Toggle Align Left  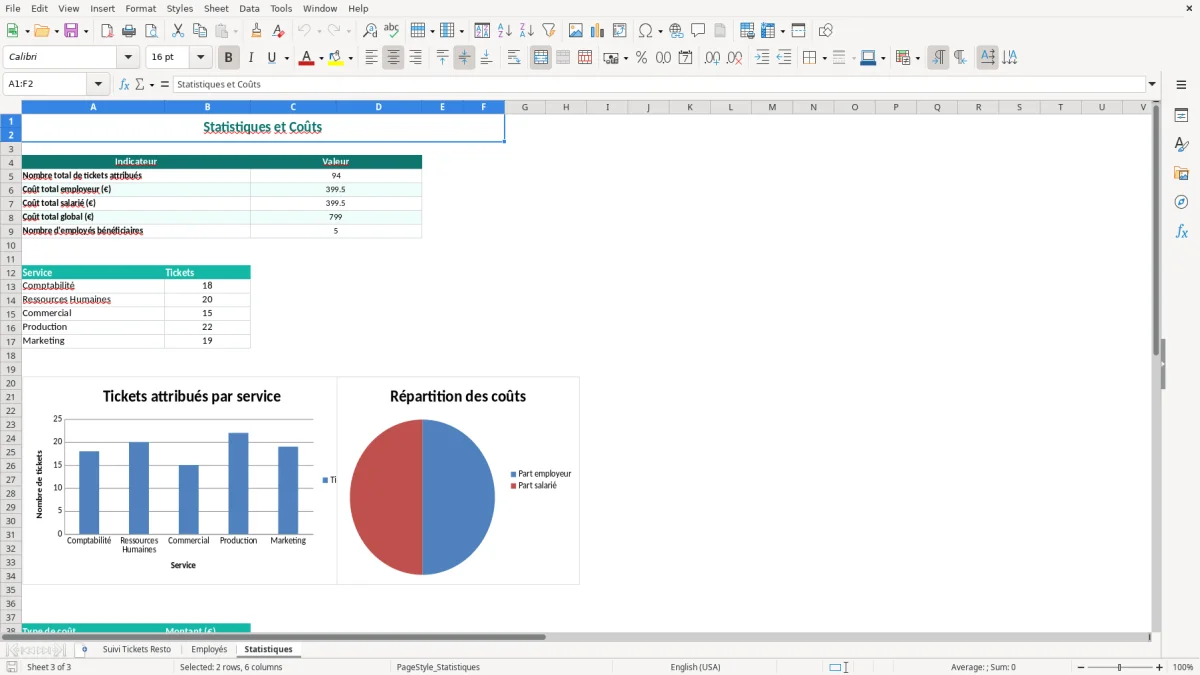click(x=372, y=58)
